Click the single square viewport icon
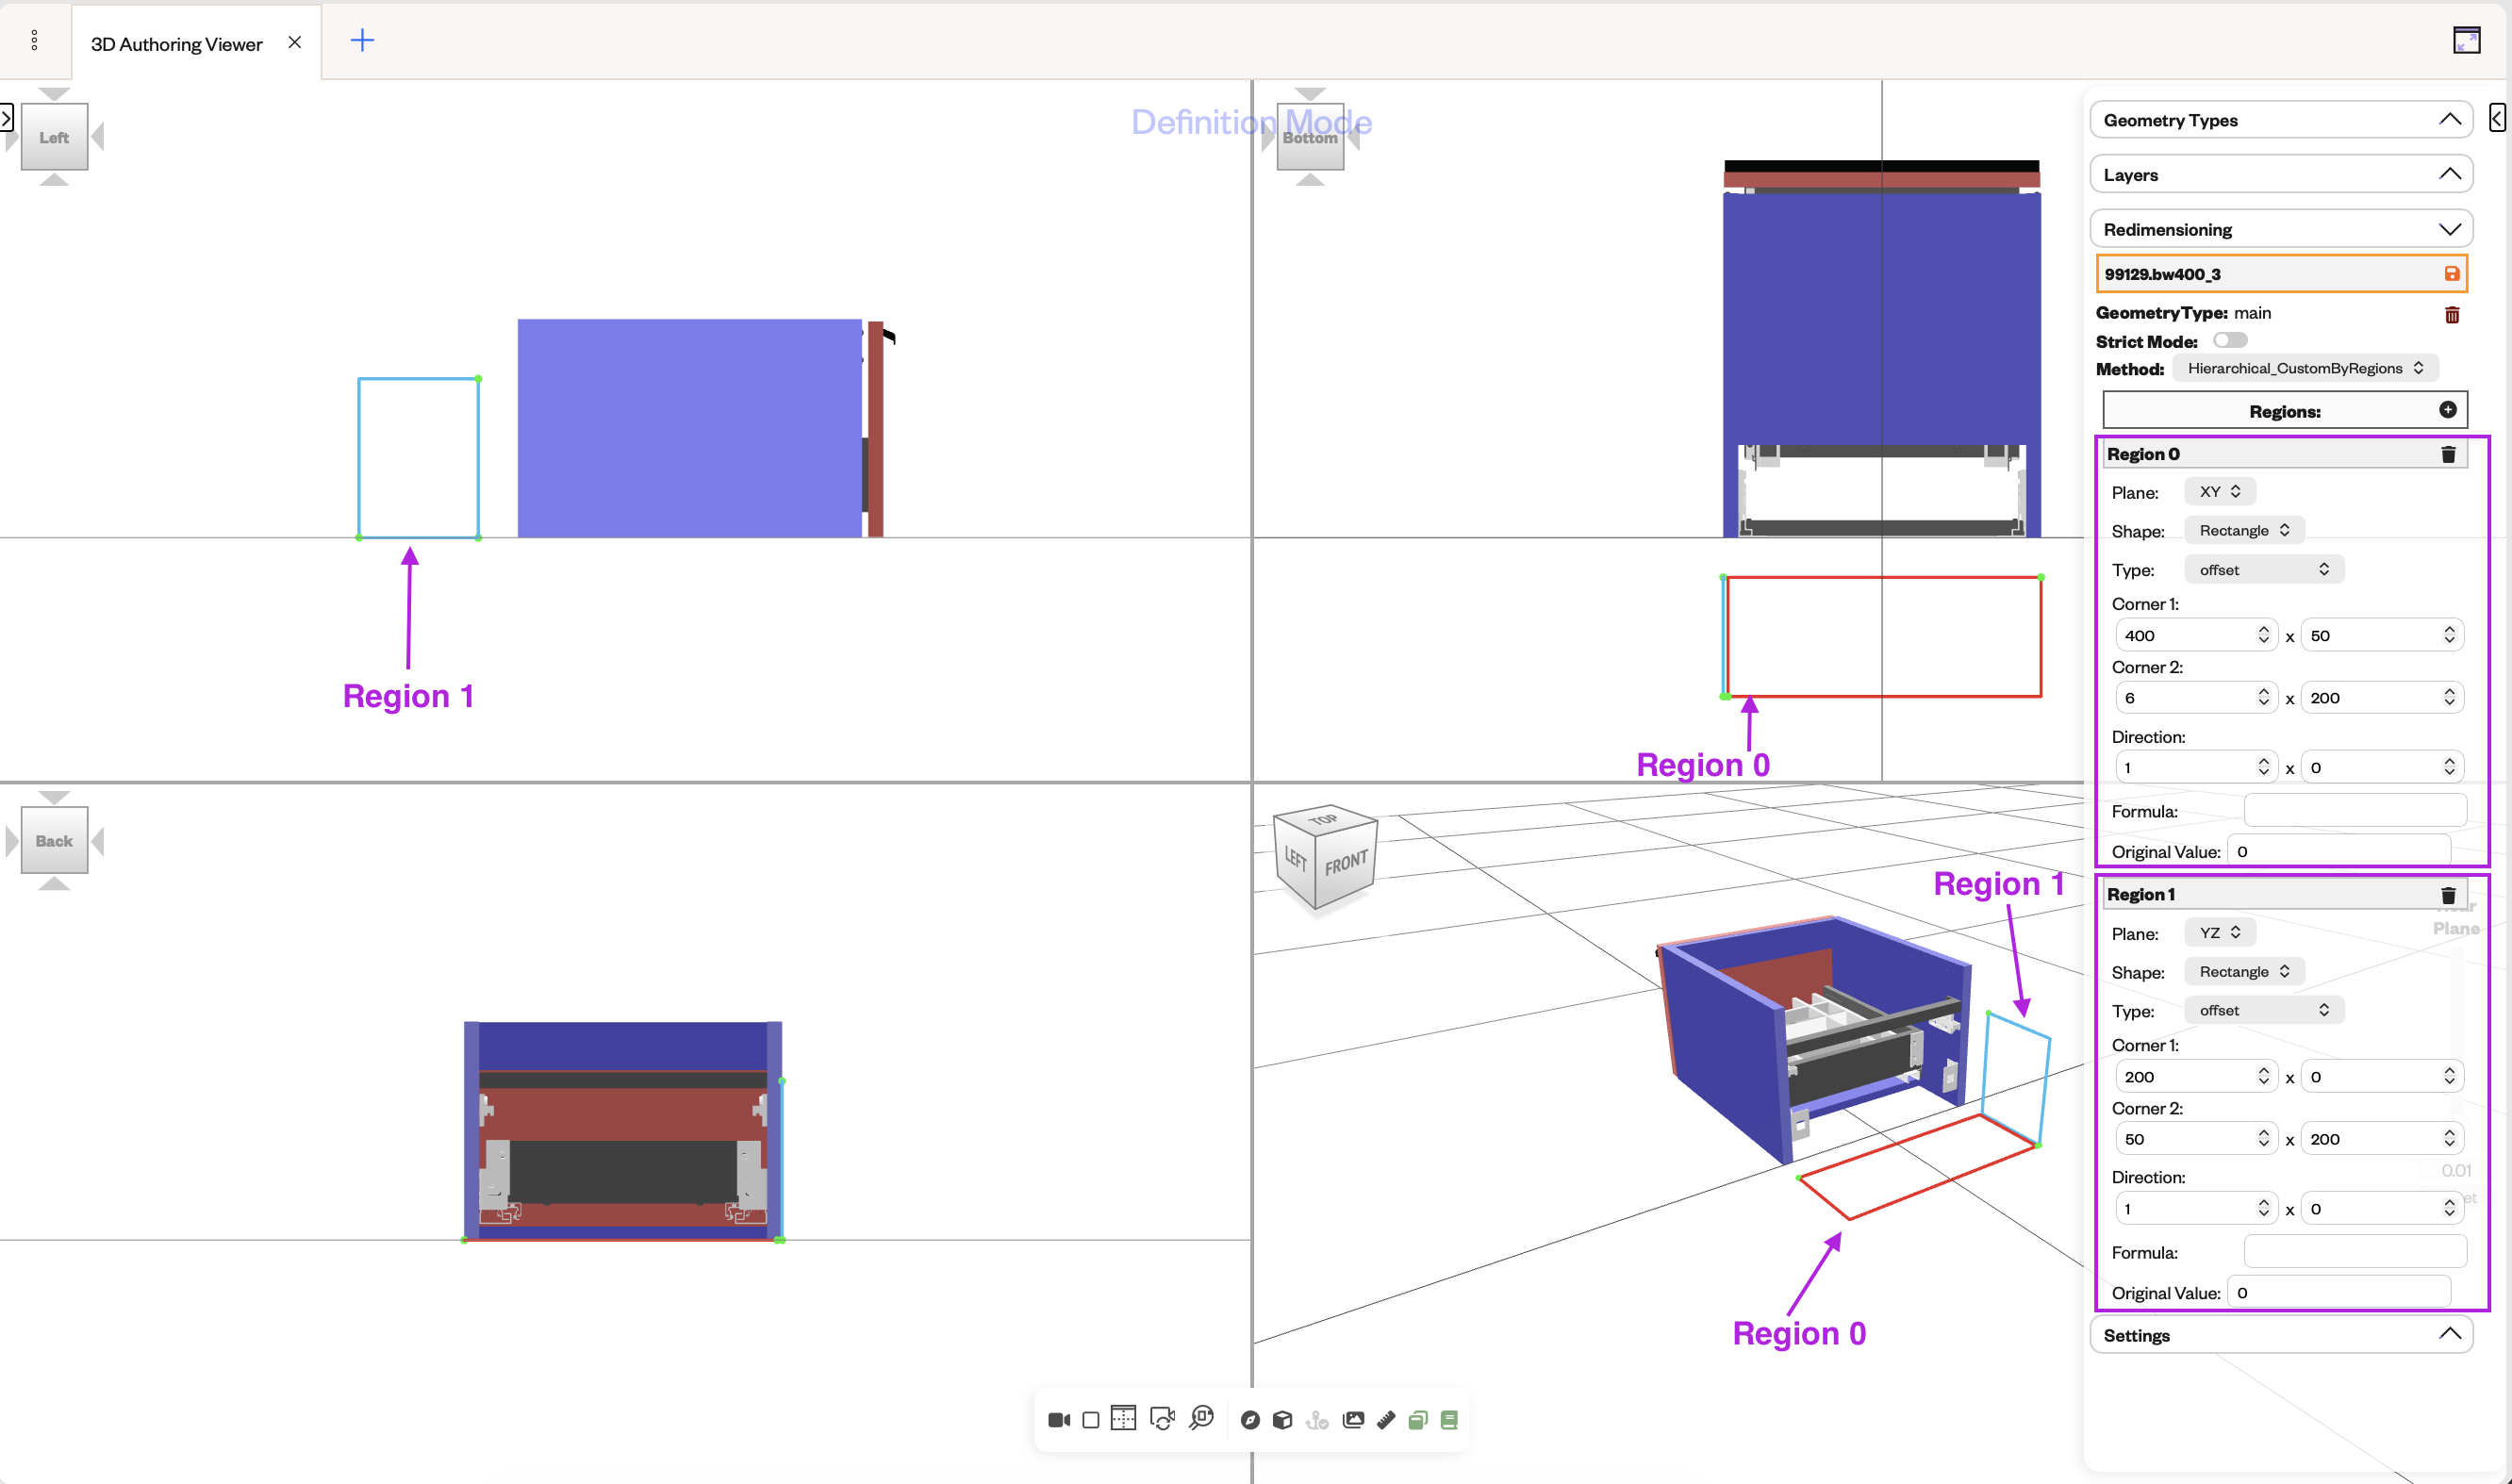 click(1091, 1420)
